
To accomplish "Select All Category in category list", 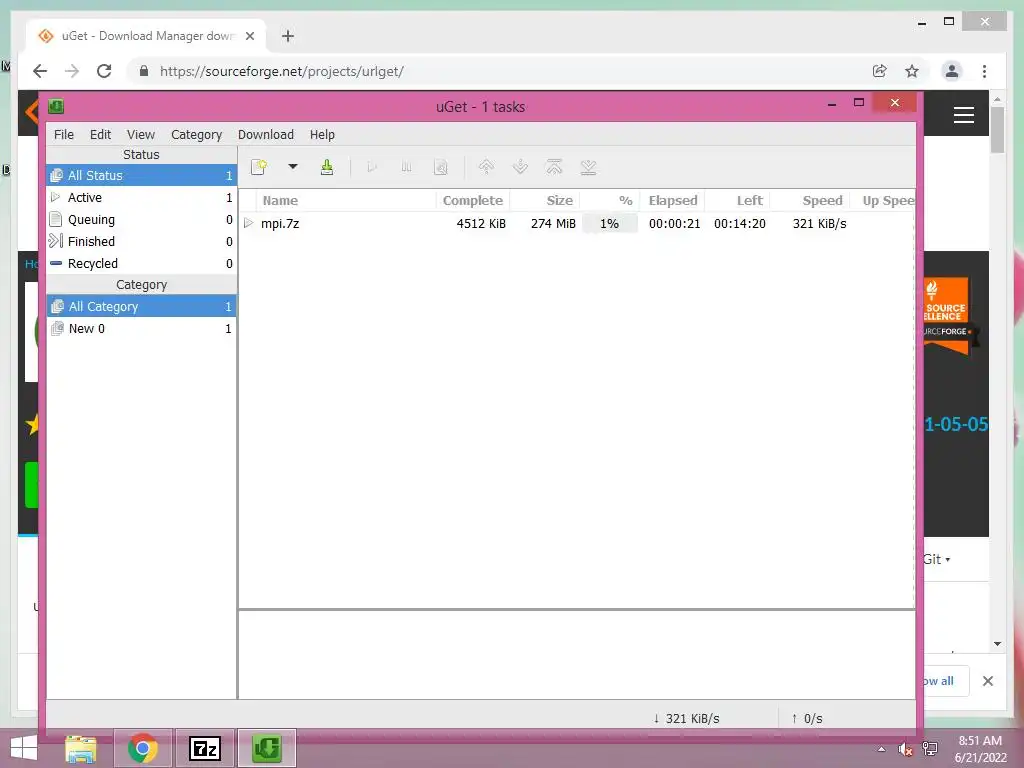I will point(141,306).
